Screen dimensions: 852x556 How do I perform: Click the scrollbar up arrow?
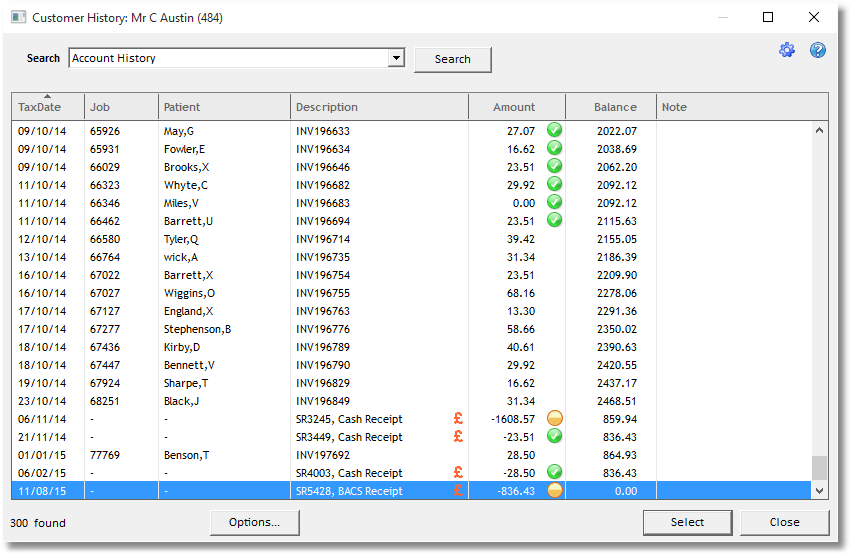(x=819, y=130)
